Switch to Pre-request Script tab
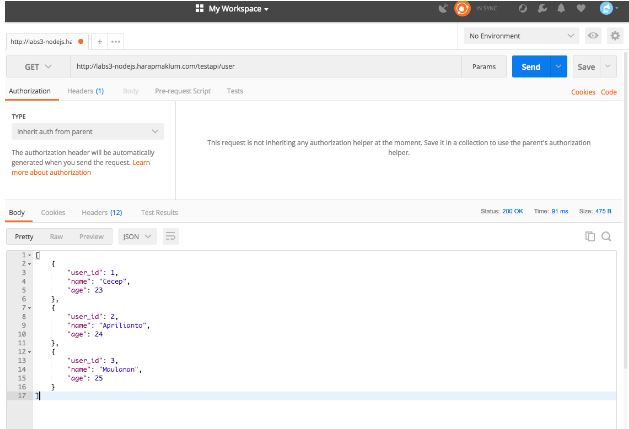Screen dimensions: 629x429 click(182, 91)
